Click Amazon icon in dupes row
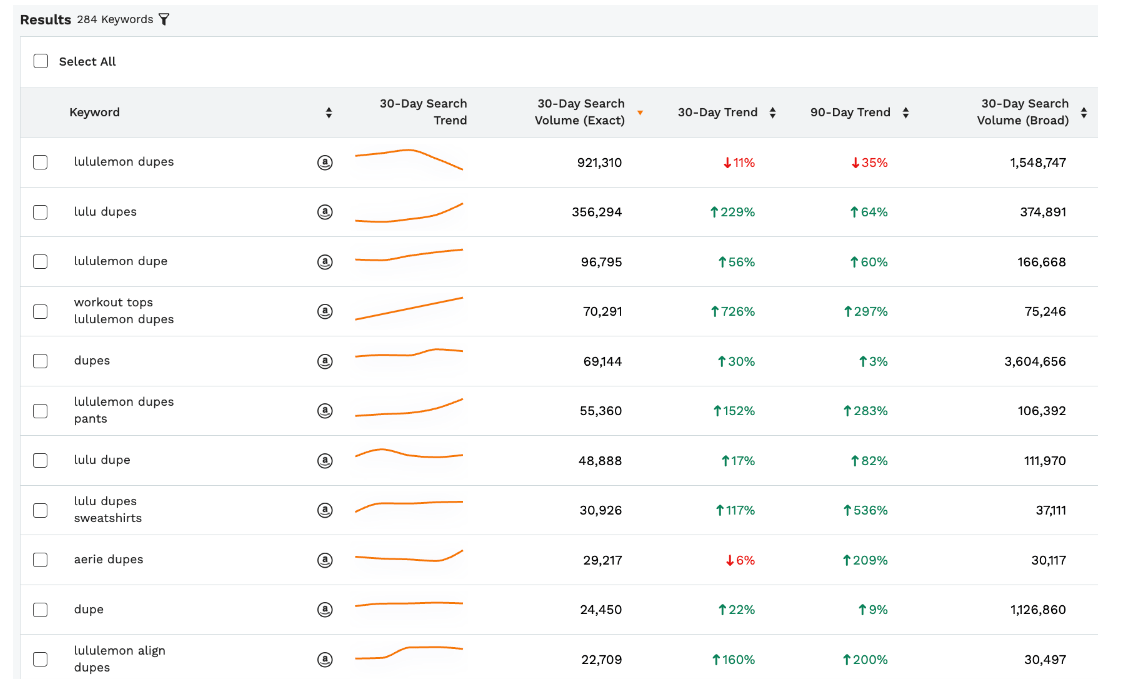This screenshot has height=686, width=1132. click(x=325, y=361)
